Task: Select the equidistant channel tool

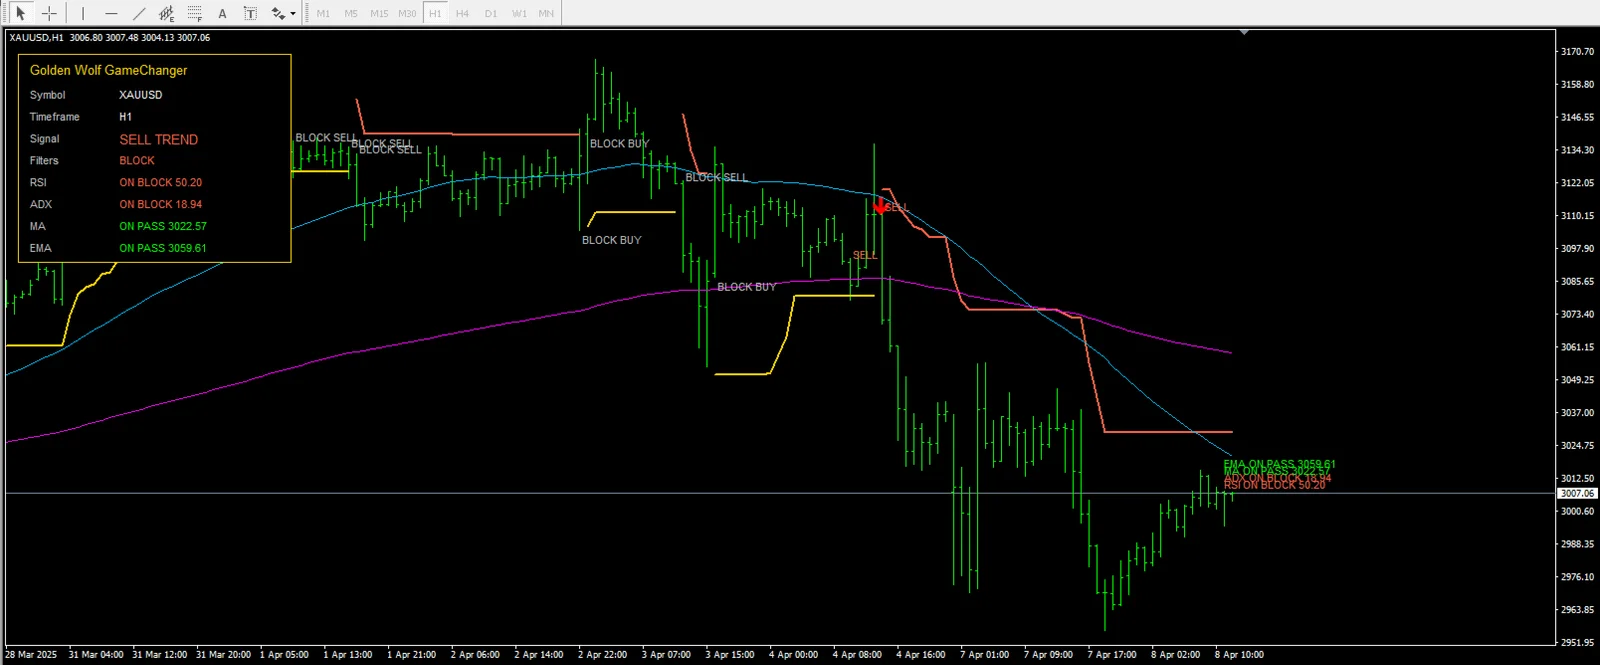Action: pos(167,13)
